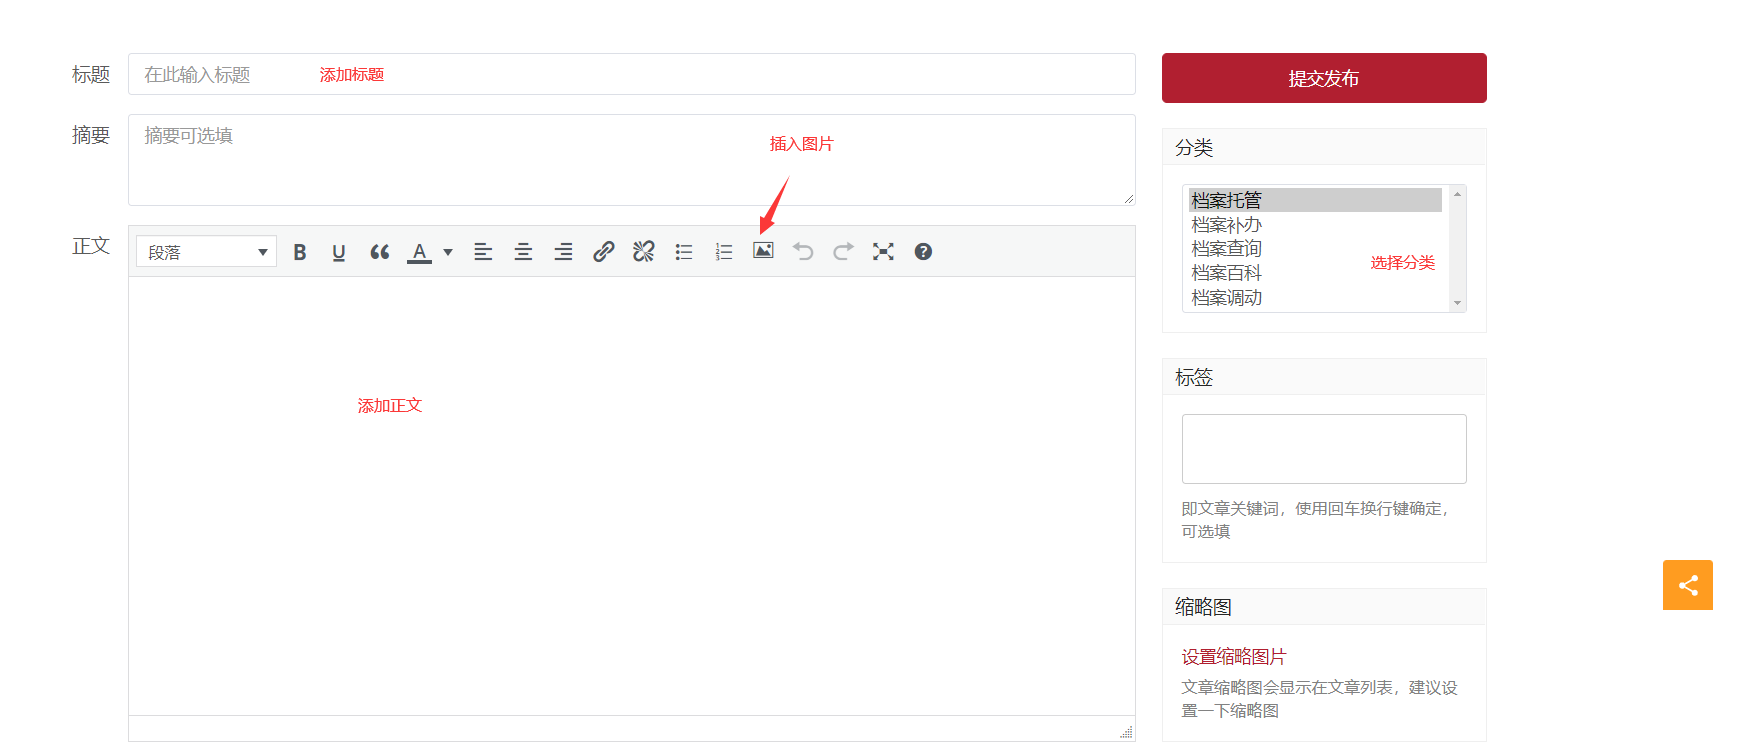
Task: Open text color dropdown arrow
Action: 448,252
